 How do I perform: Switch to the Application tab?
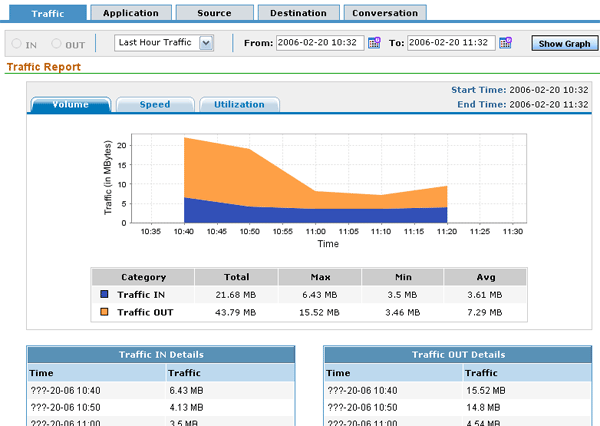tap(130, 13)
